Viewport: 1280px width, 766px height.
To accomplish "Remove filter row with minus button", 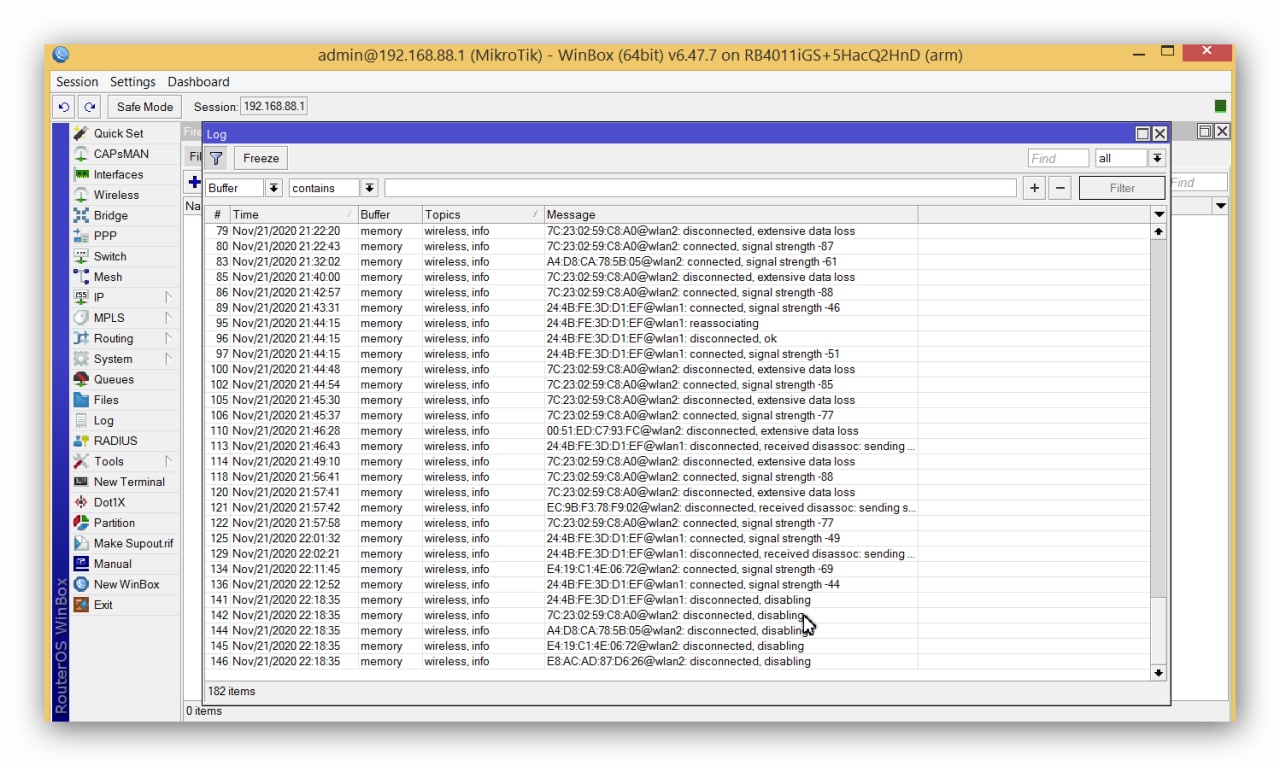I will [1060, 188].
